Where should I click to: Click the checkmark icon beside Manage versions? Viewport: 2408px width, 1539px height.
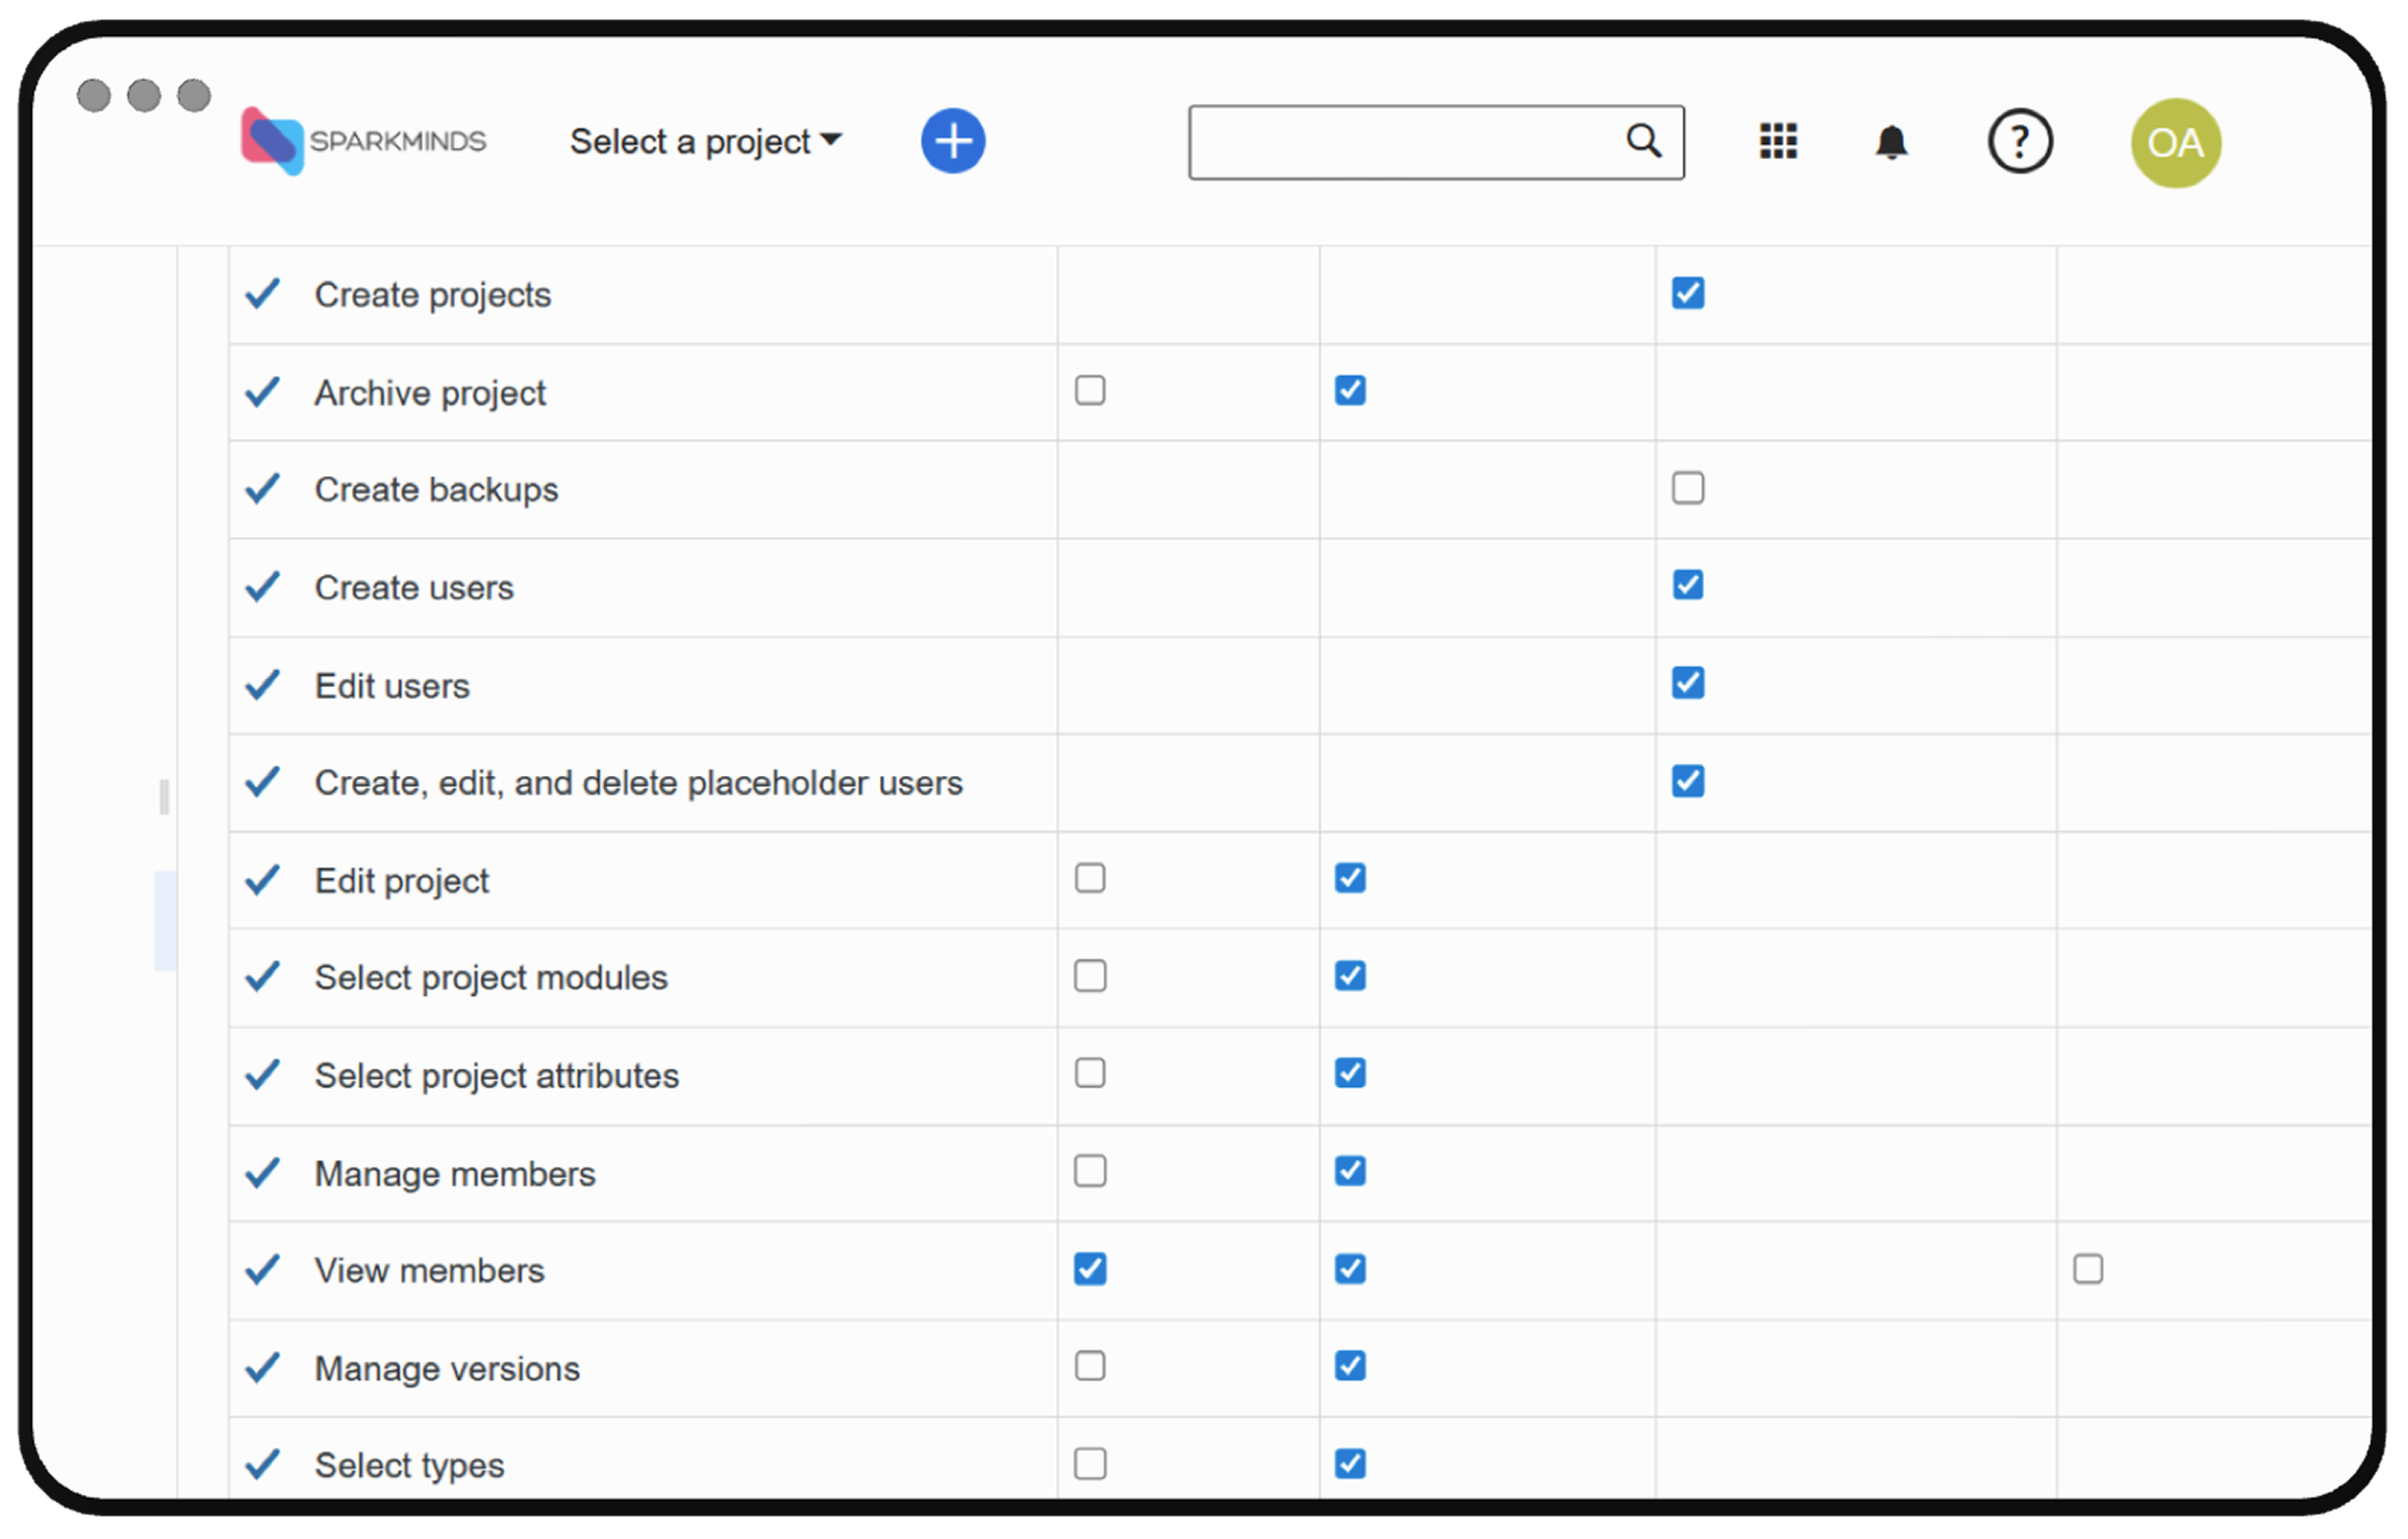tap(262, 1367)
